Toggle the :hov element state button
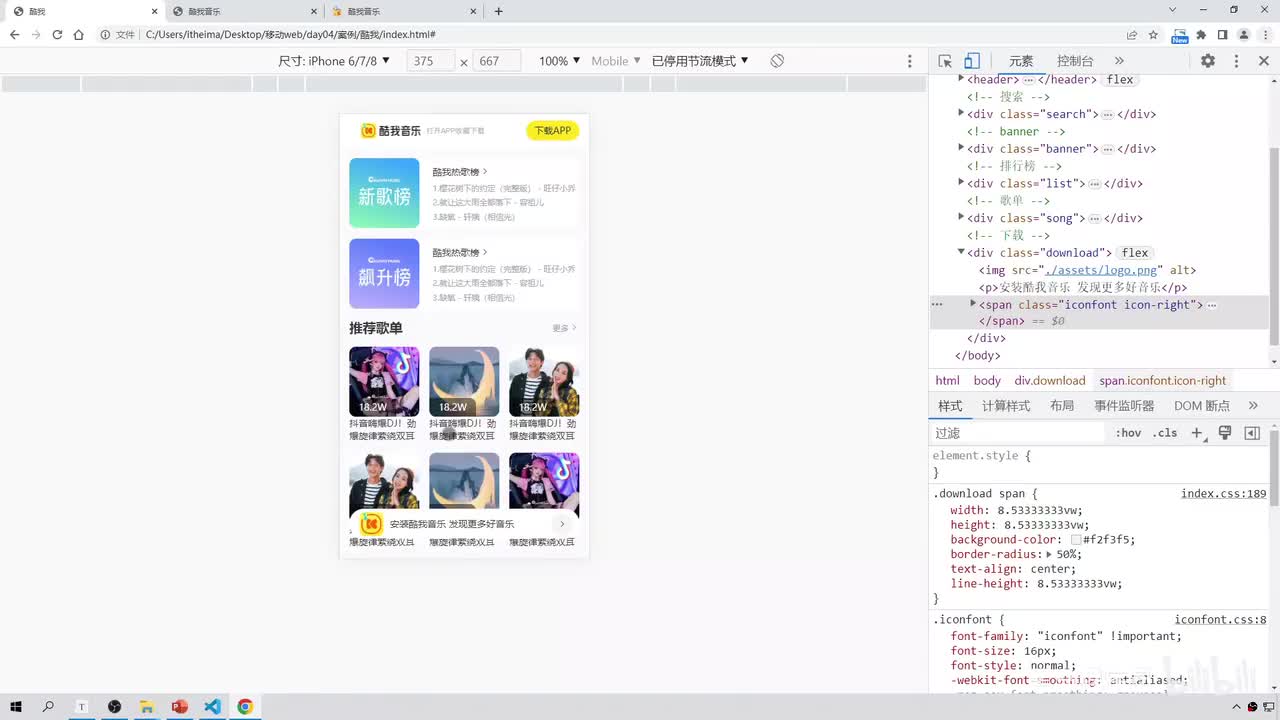Screen dimensions: 1280x720 click(x=1128, y=433)
